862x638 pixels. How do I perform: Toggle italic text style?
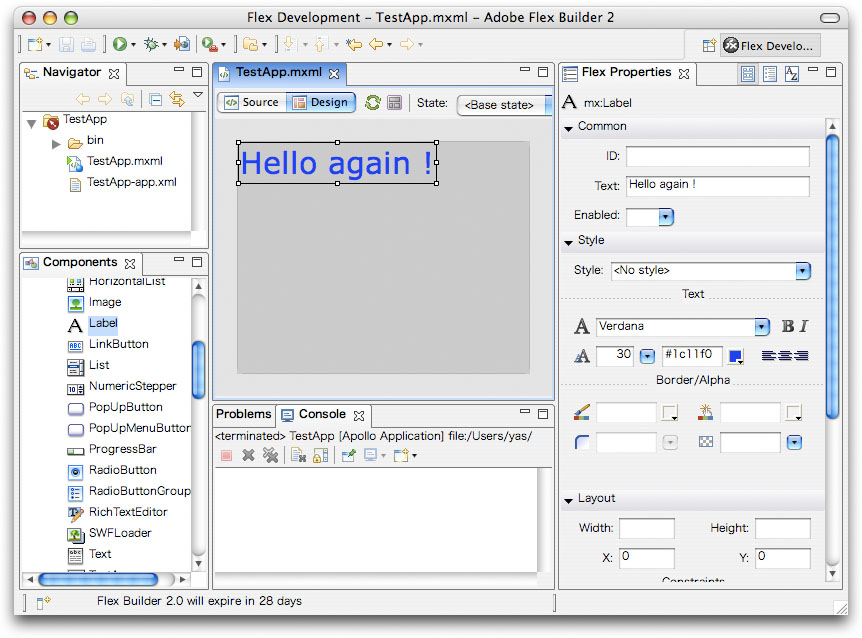click(804, 326)
